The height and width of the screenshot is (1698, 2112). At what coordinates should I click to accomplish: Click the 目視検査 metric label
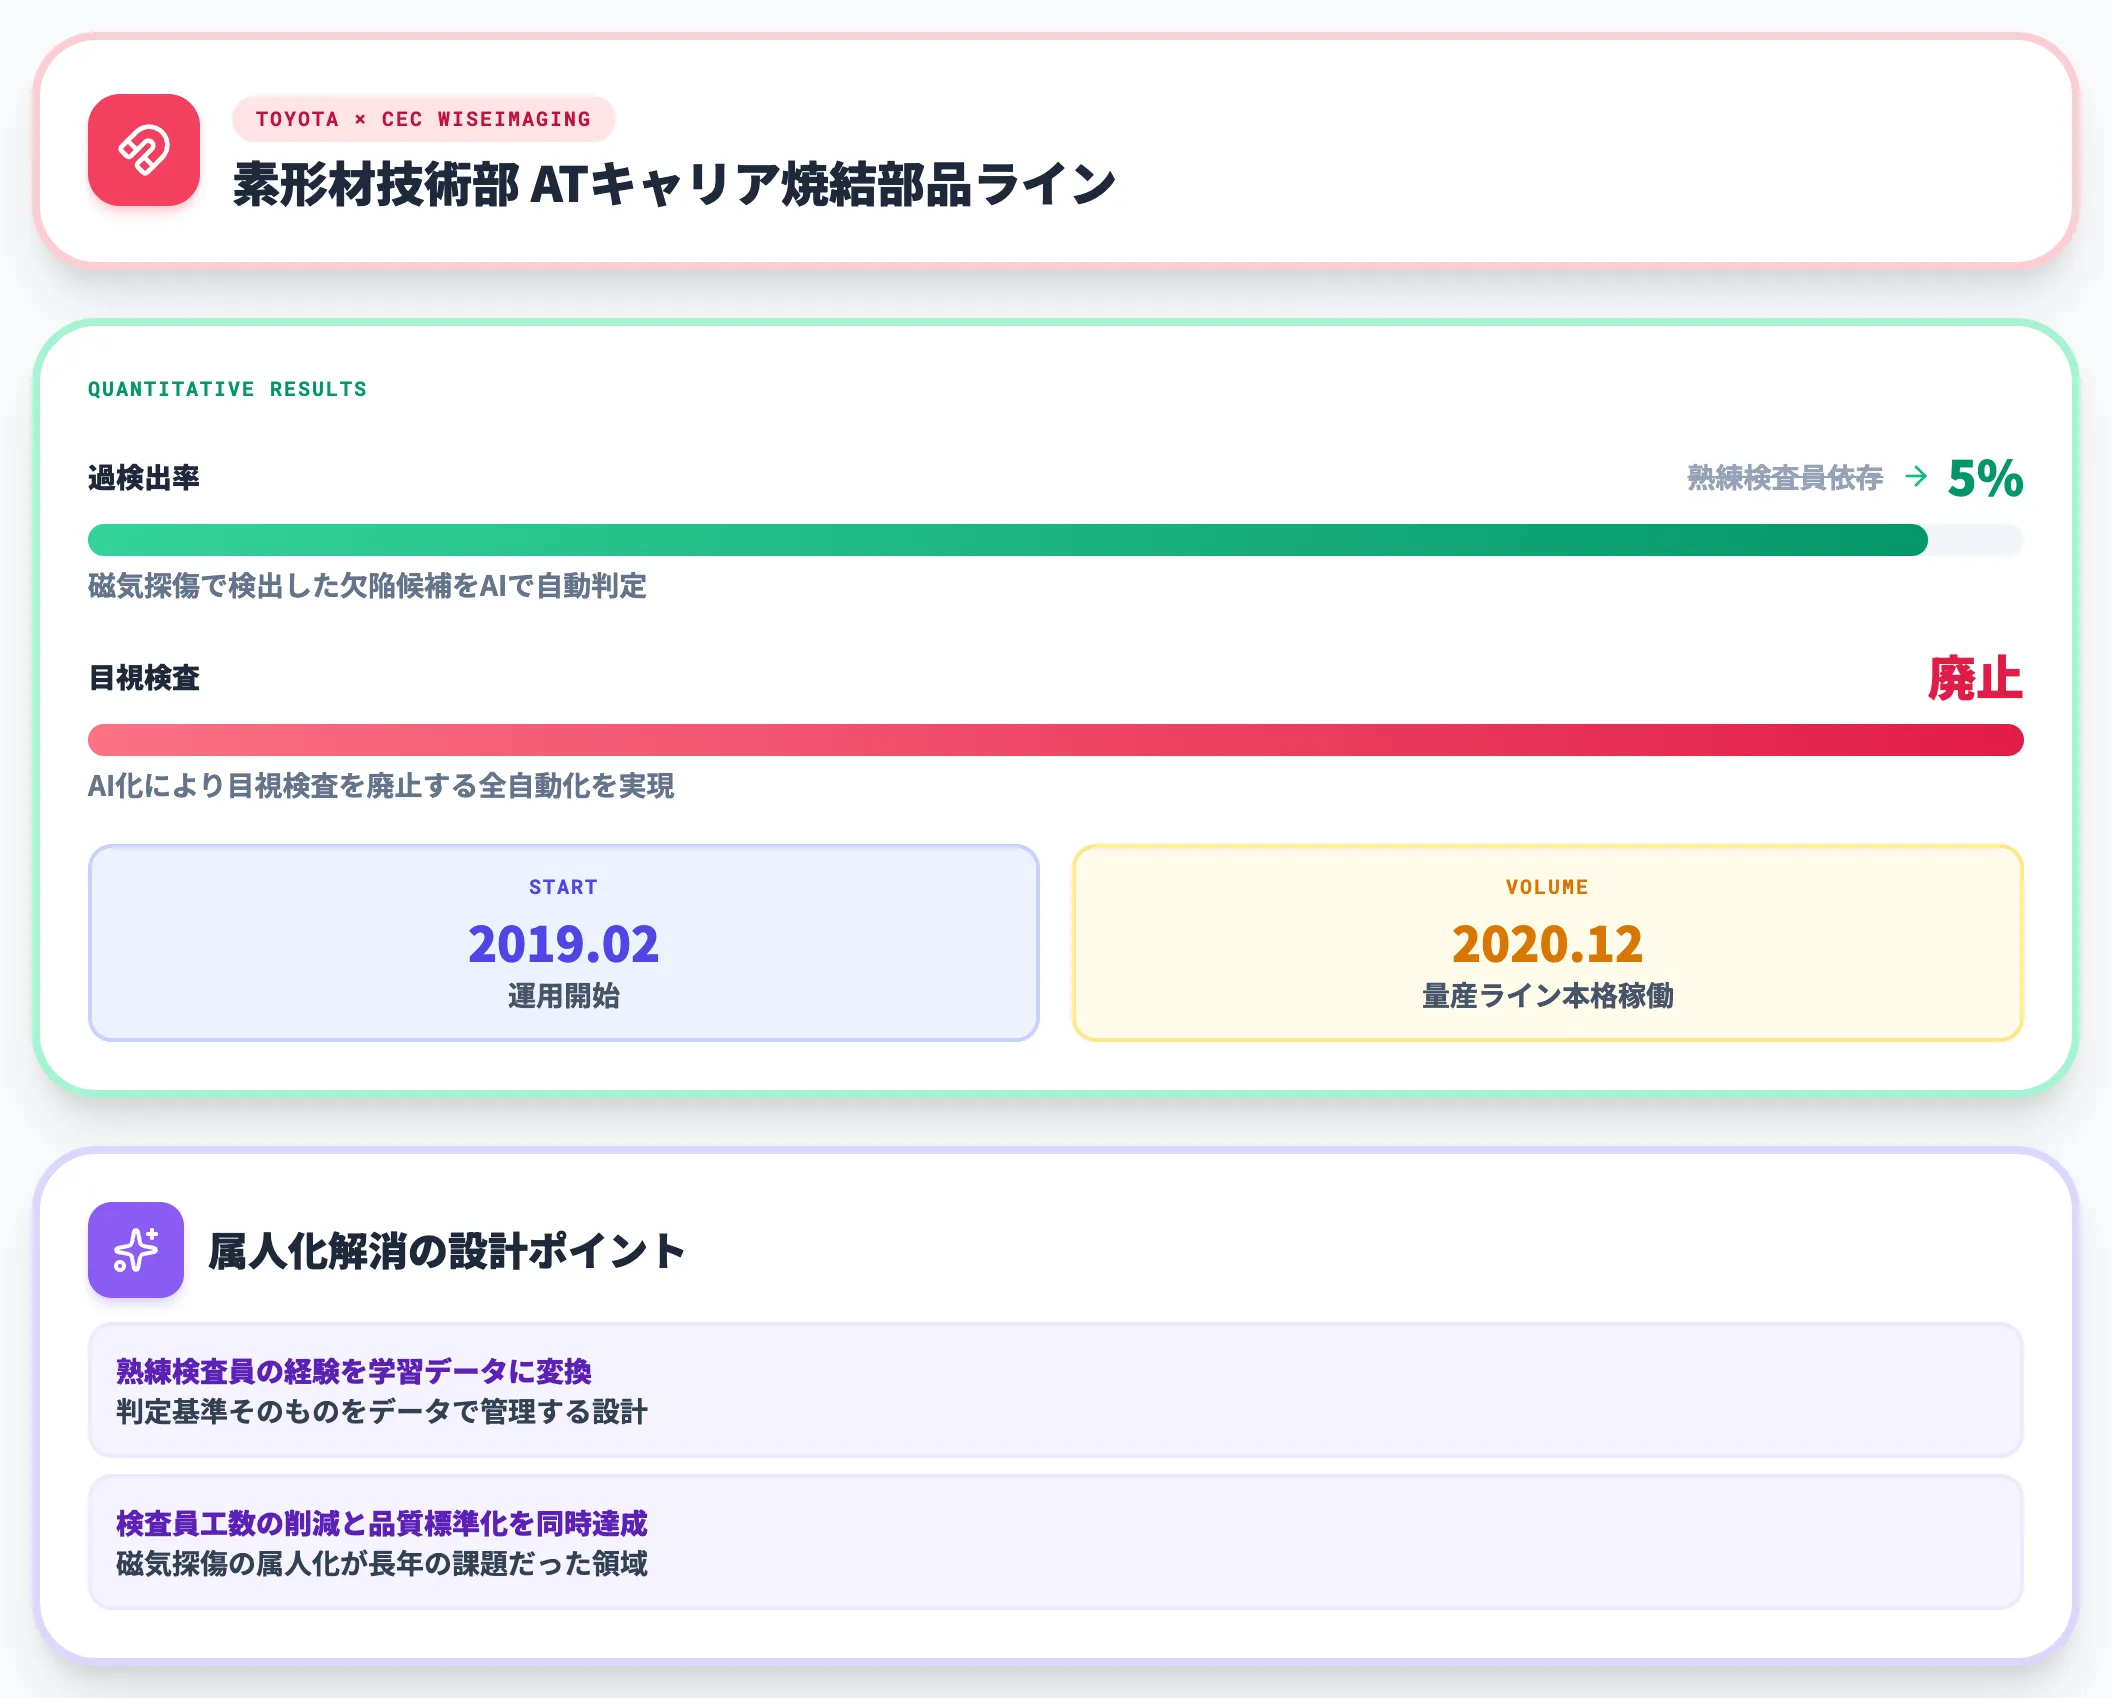click(x=144, y=678)
